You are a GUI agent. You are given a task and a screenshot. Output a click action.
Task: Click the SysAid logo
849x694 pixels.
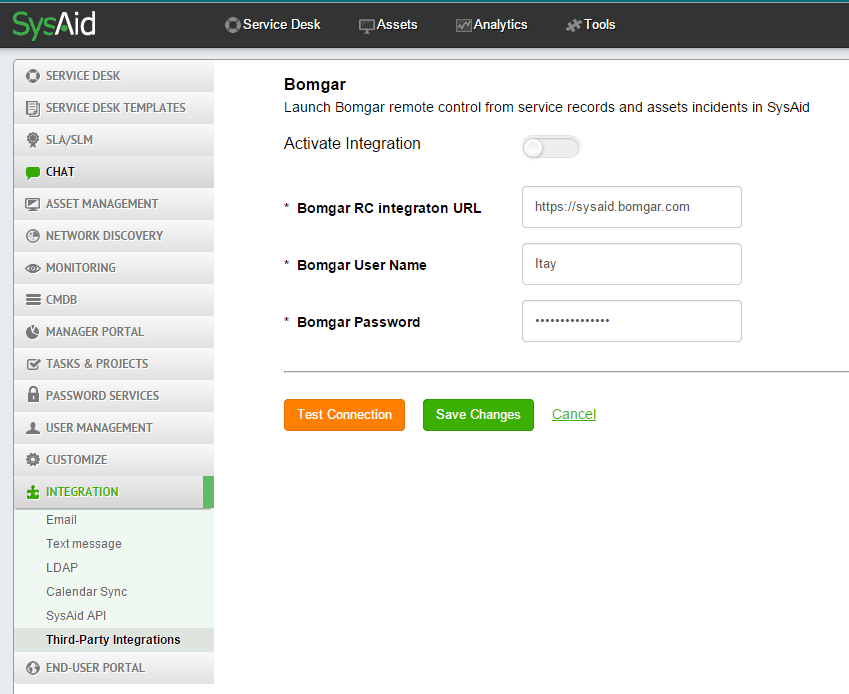click(x=54, y=25)
